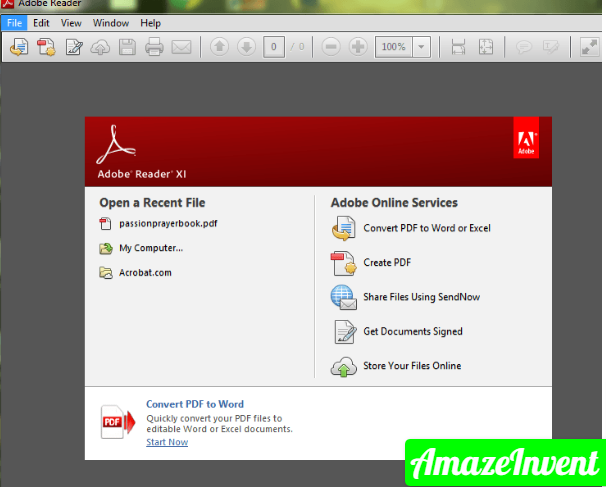Viewport: 606px width, 487px height.
Task: Click the Create PDF toolbar icon
Action: pos(46,47)
